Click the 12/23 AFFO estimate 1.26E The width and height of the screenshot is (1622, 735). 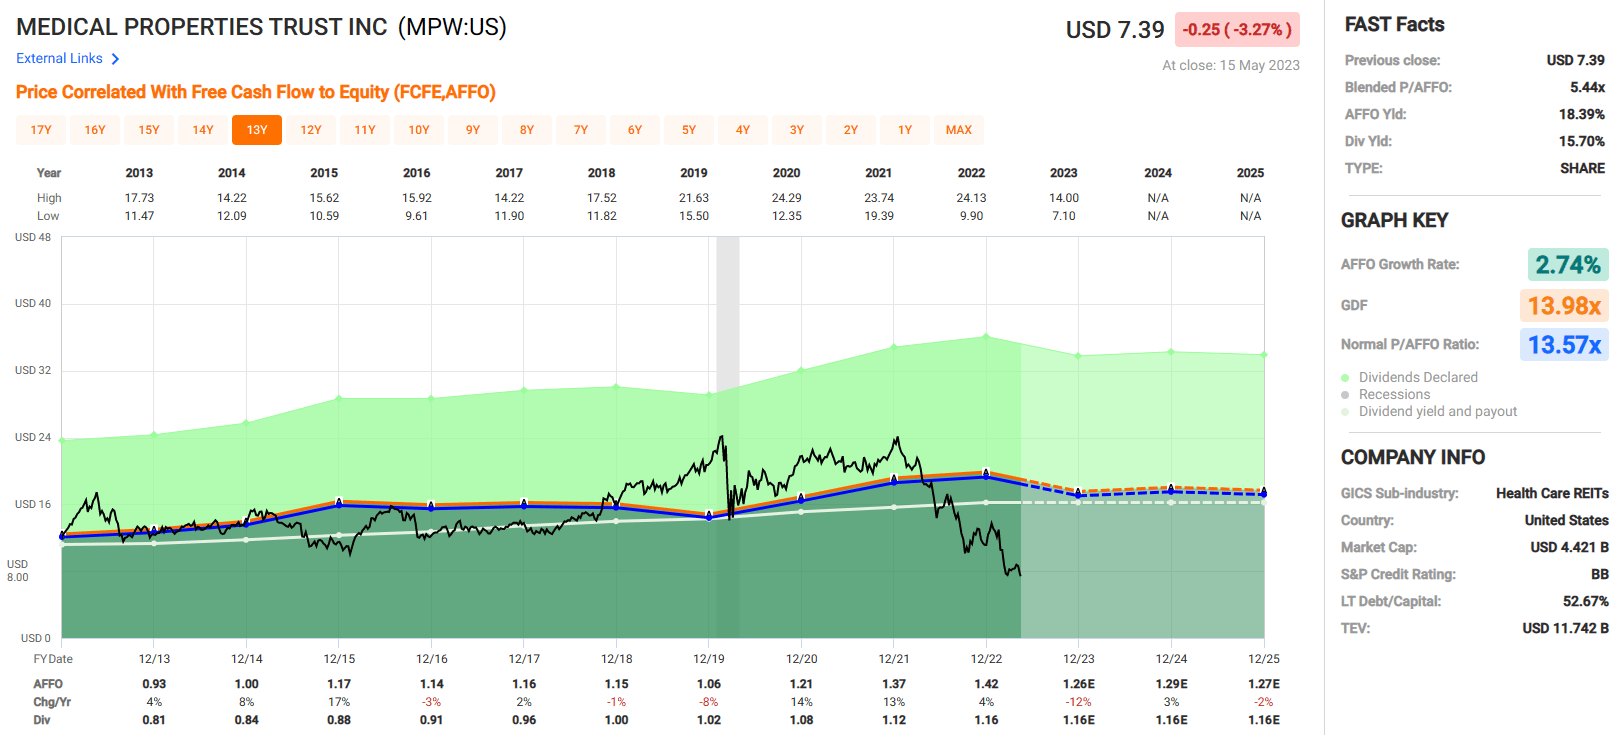click(1079, 684)
